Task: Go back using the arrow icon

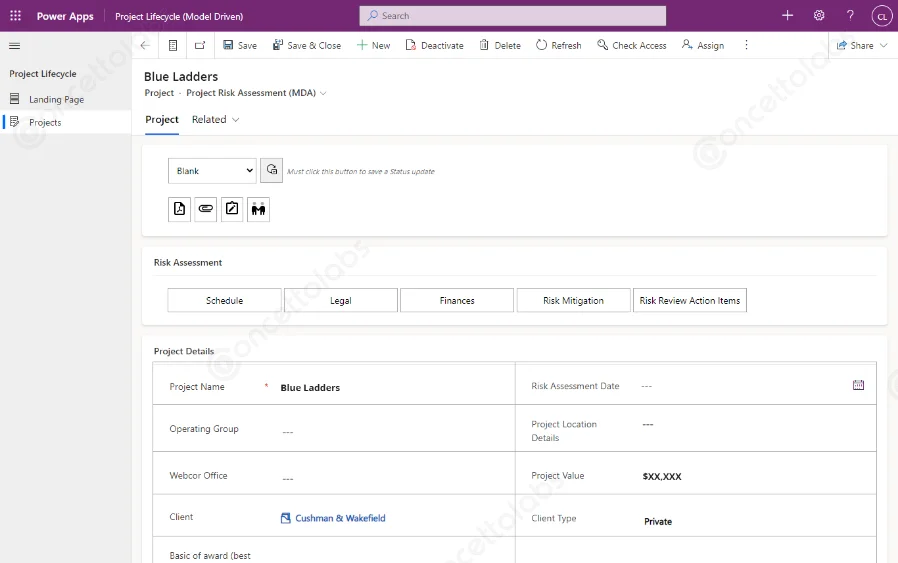Action: (x=145, y=46)
